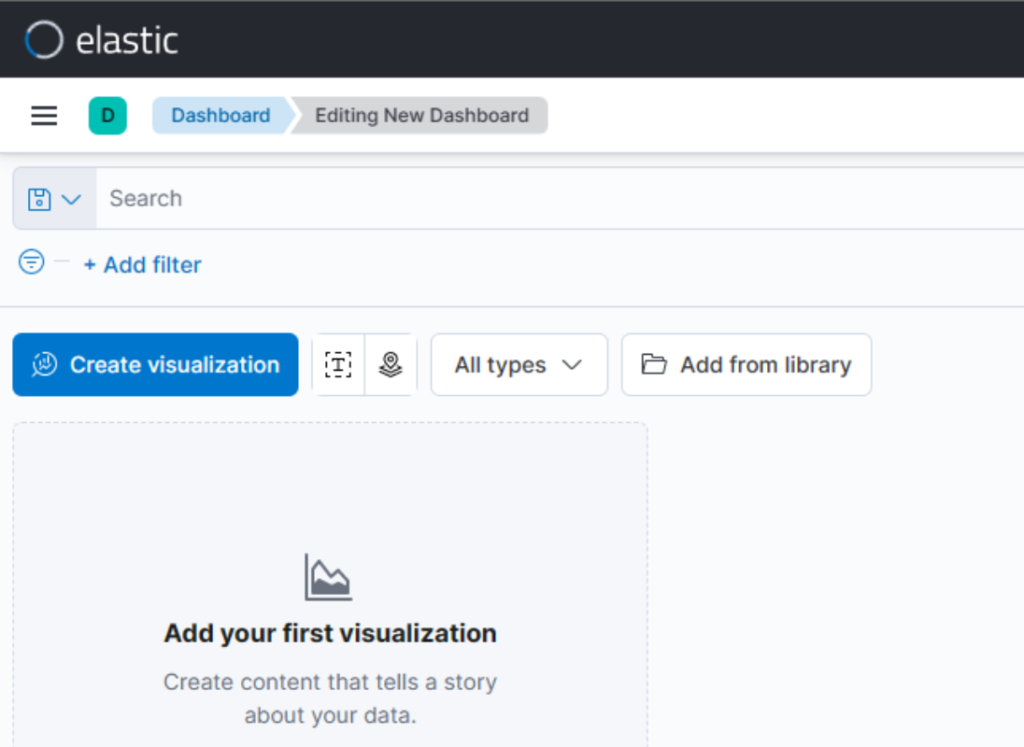This screenshot has width=1024, height=747.
Task: Click the Add from library button
Action: point(746,365)
